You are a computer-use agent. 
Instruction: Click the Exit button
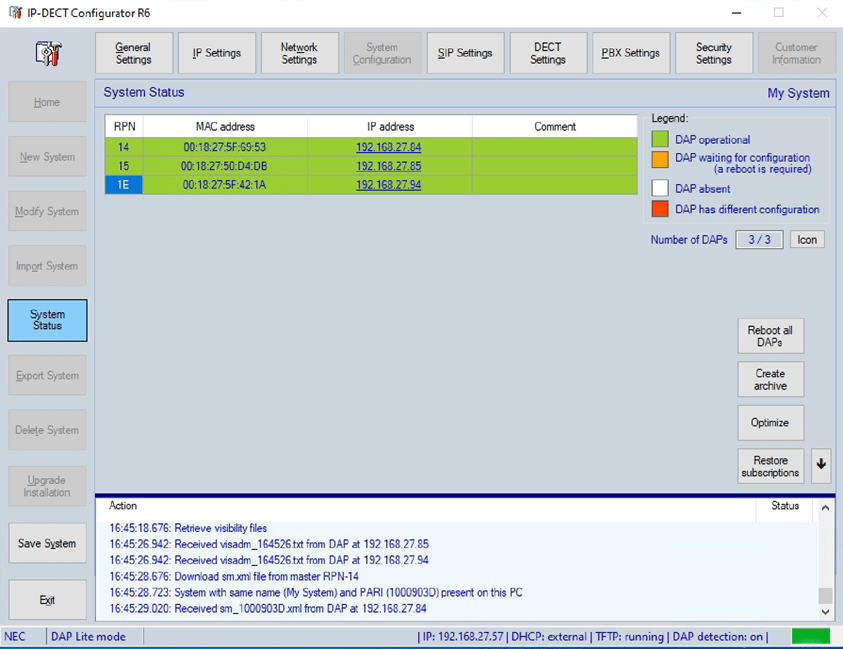click(47, 600)
